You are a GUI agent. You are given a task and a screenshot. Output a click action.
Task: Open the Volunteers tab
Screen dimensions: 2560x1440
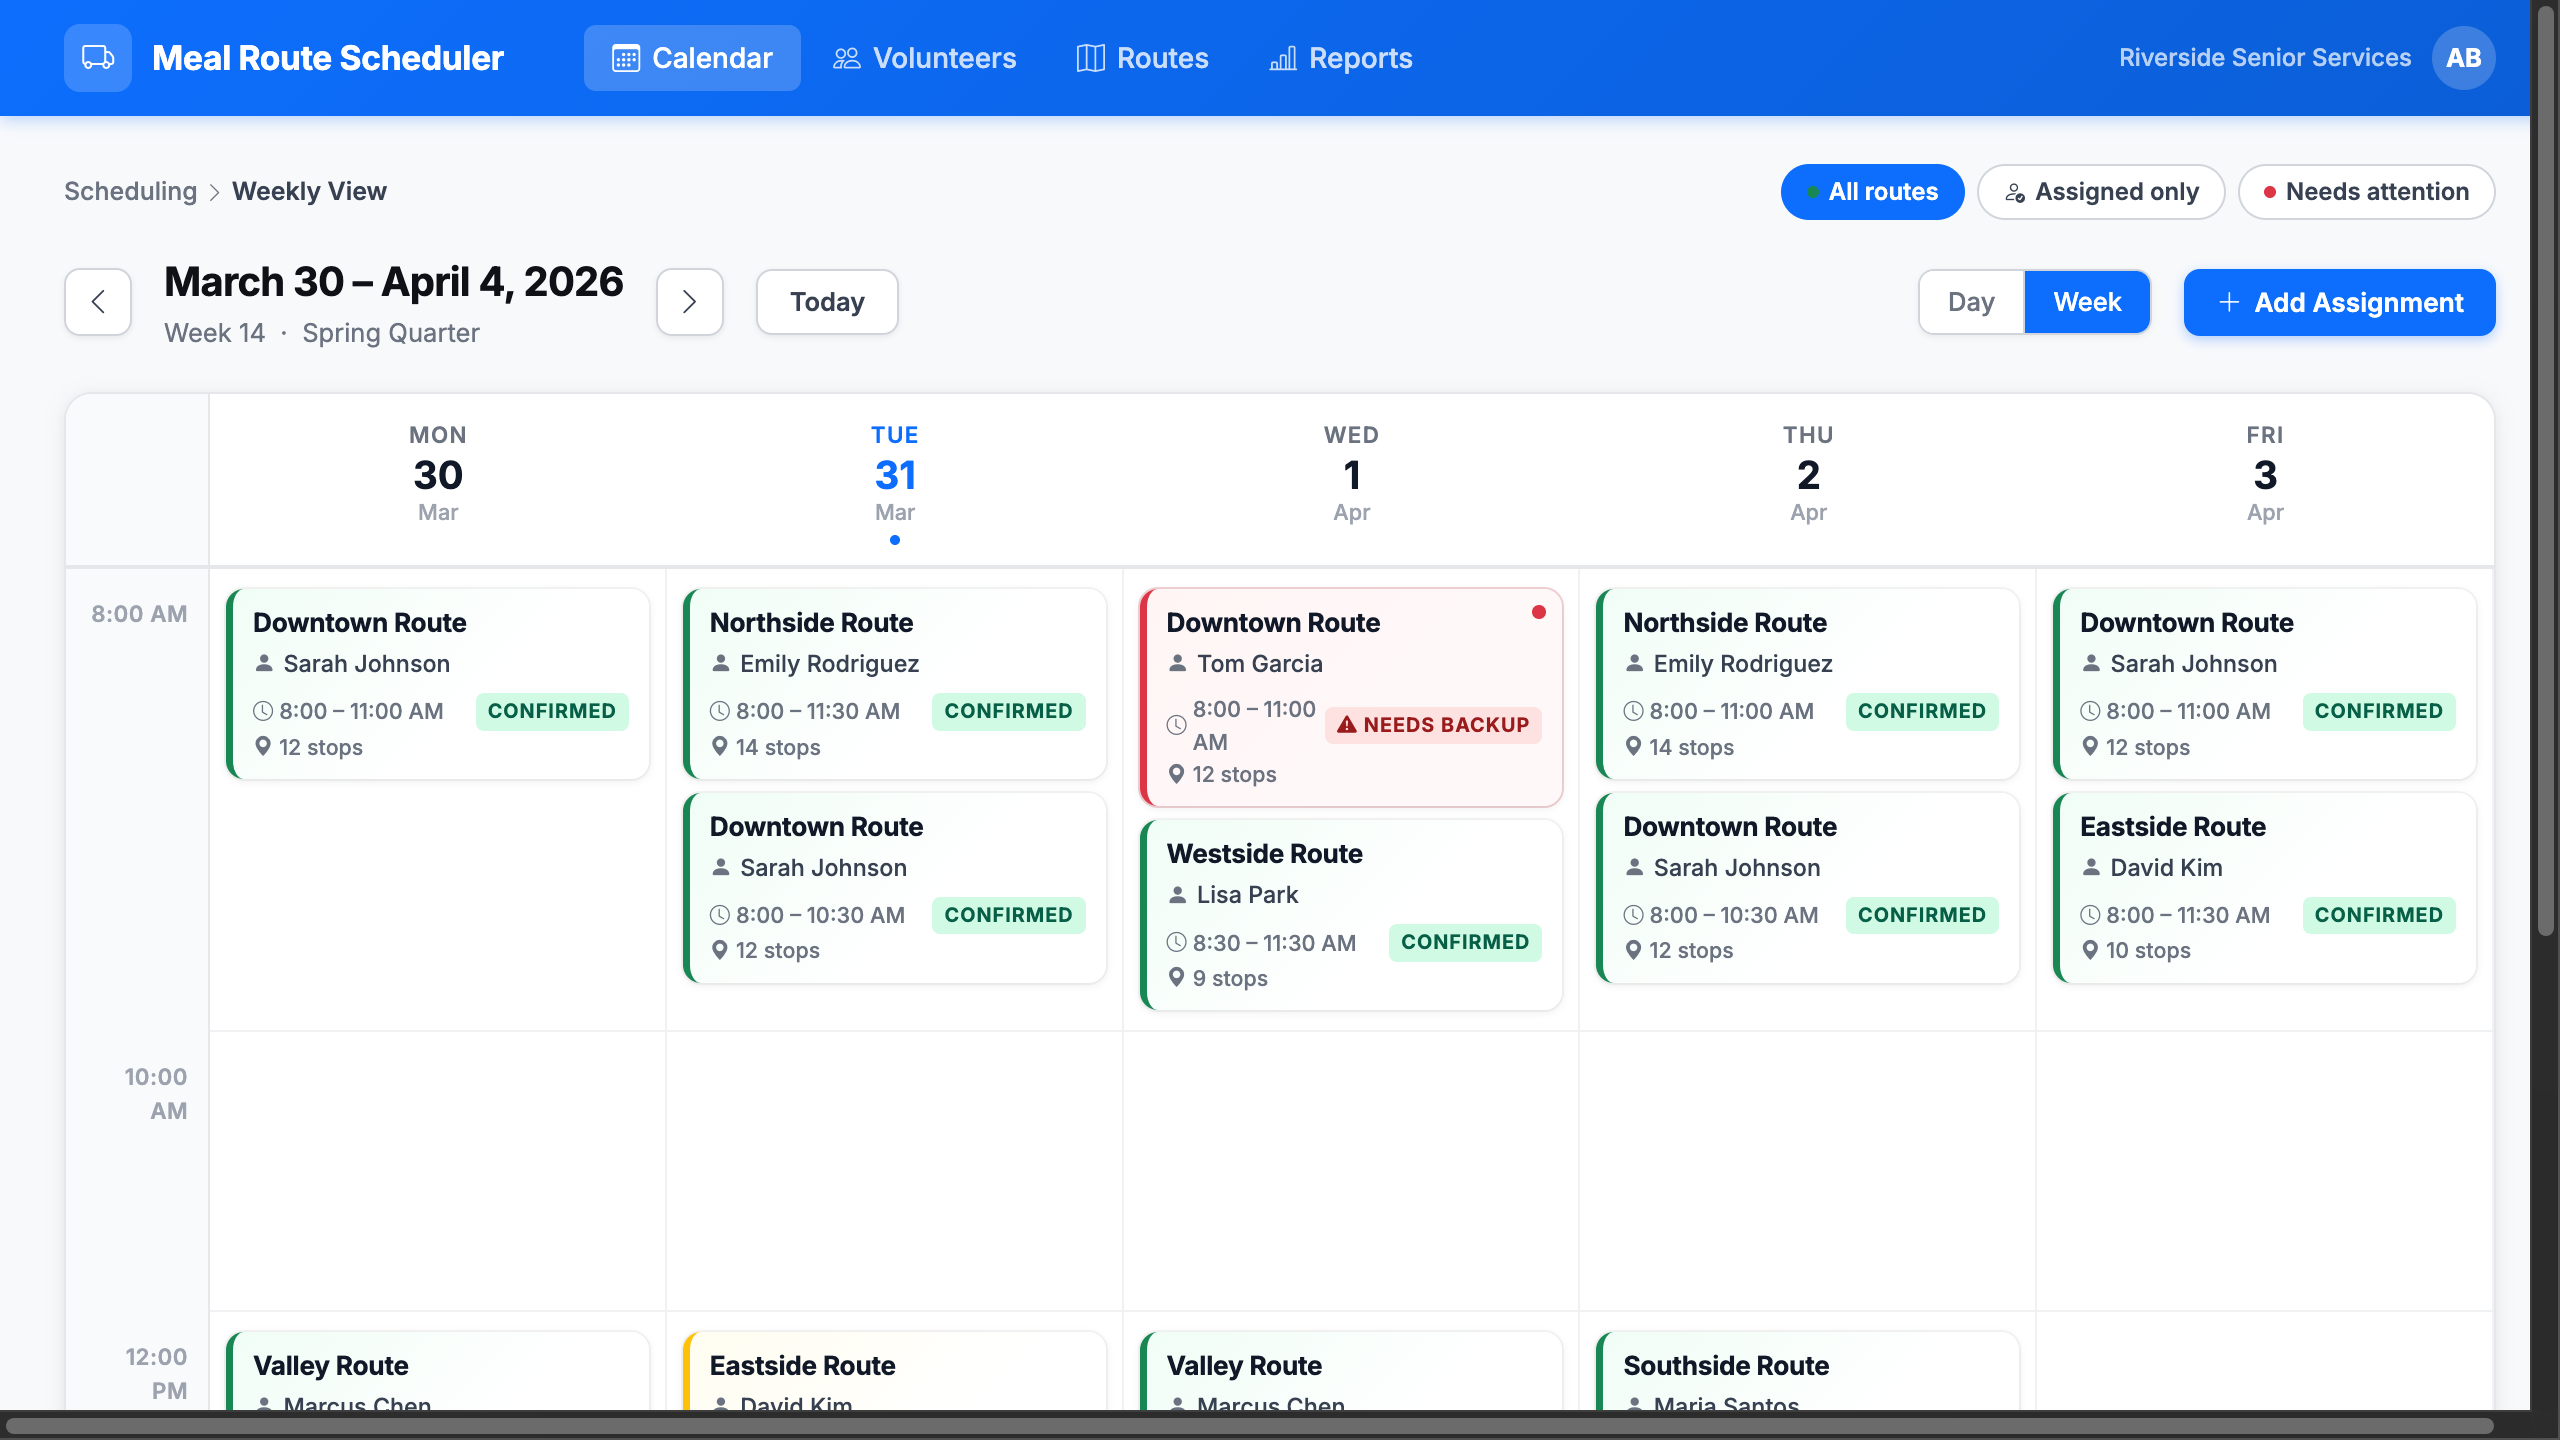[924, 58]
